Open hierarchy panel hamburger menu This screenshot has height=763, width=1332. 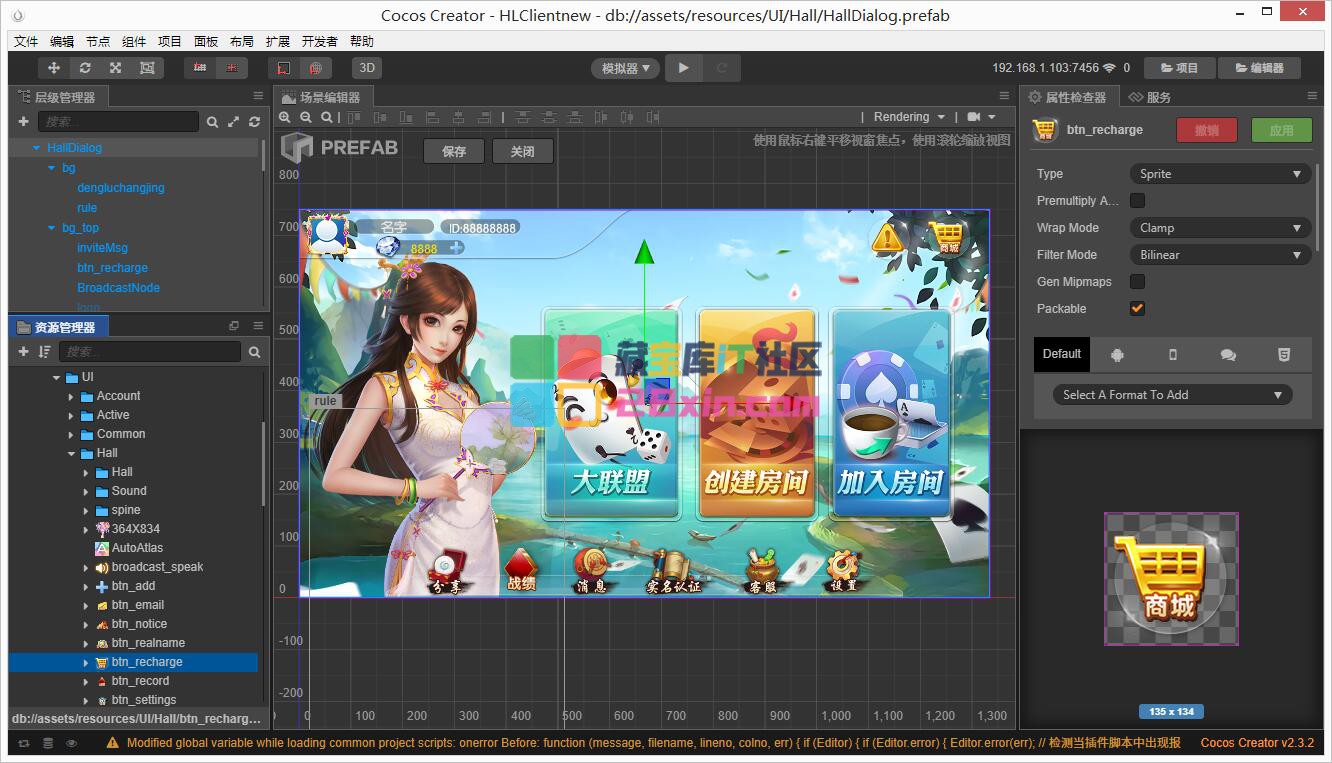click(x=258, y=96)
